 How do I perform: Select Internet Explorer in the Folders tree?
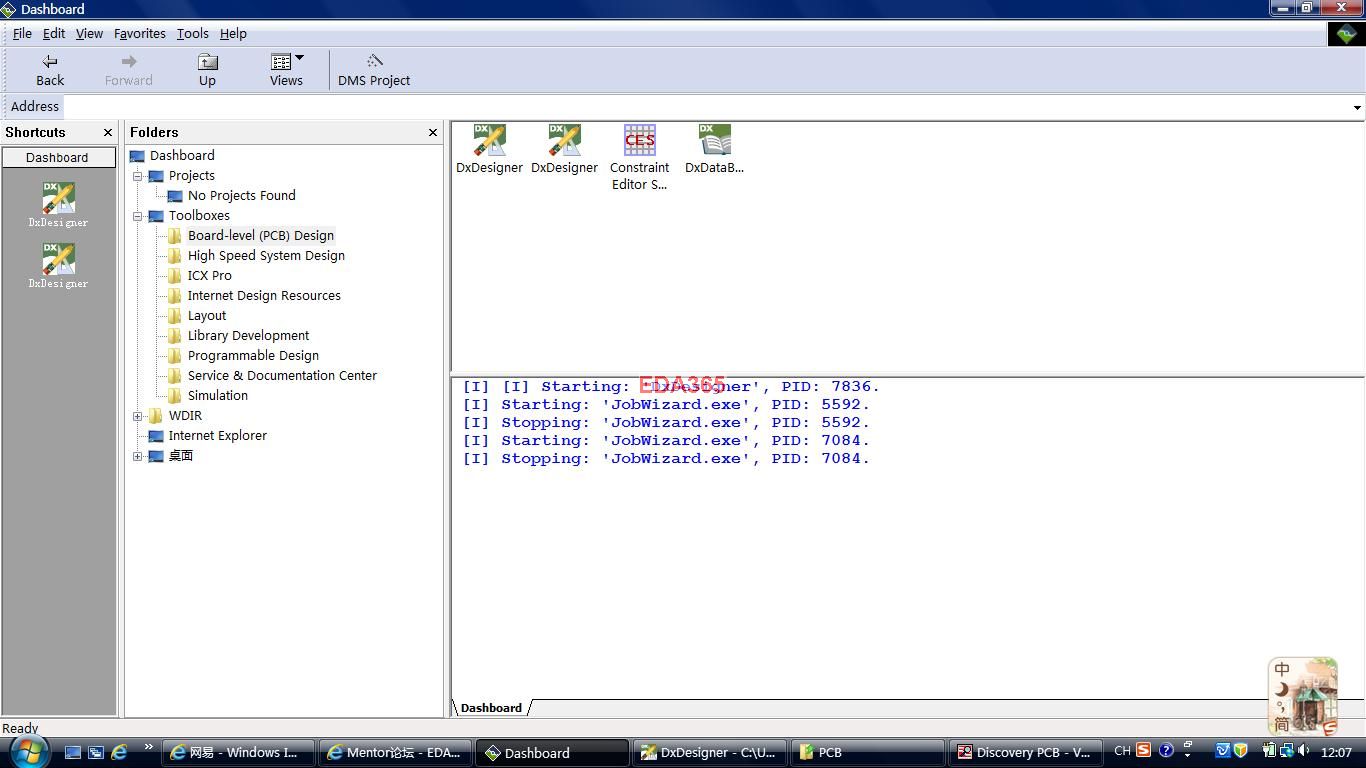coord(217,435)
